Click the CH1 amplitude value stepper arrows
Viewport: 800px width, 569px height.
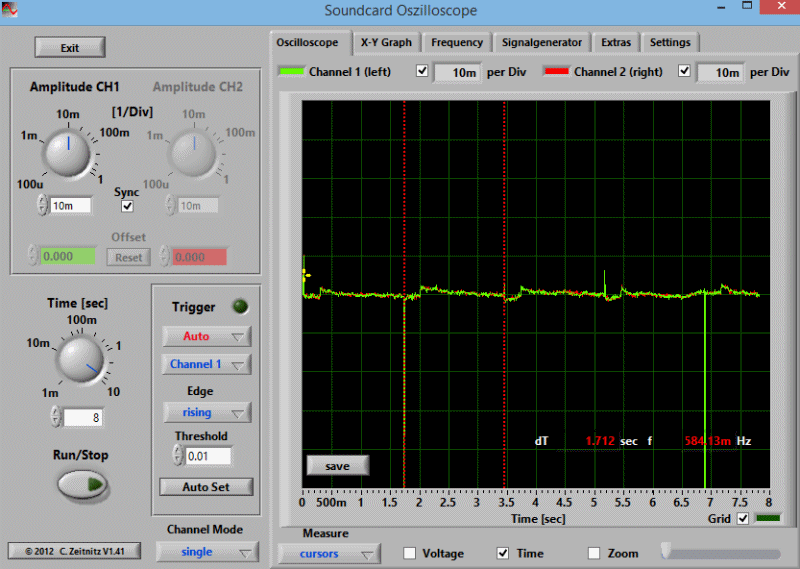42,205
